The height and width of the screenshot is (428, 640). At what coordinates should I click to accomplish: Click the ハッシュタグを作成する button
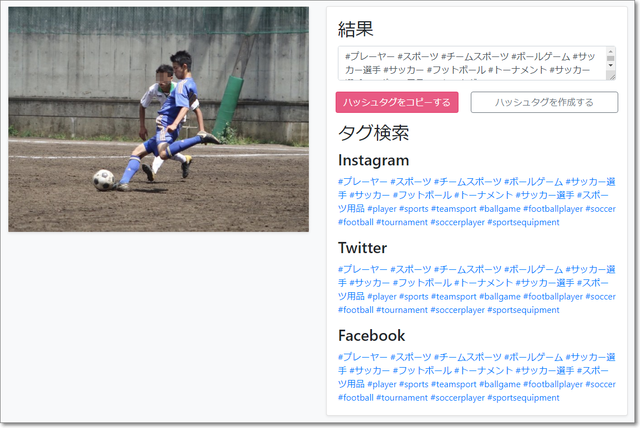coord(544,102)
